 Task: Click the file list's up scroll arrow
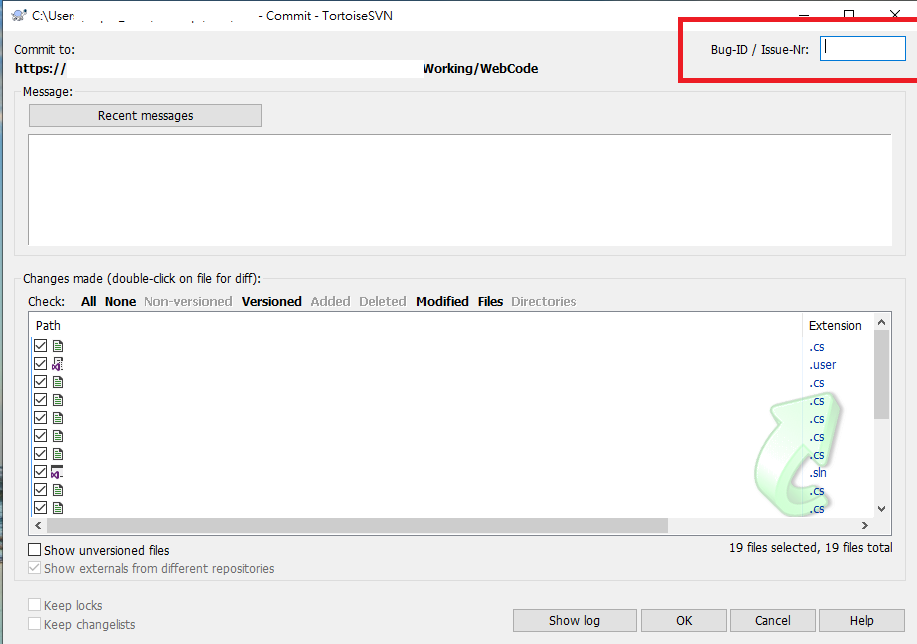881,322
